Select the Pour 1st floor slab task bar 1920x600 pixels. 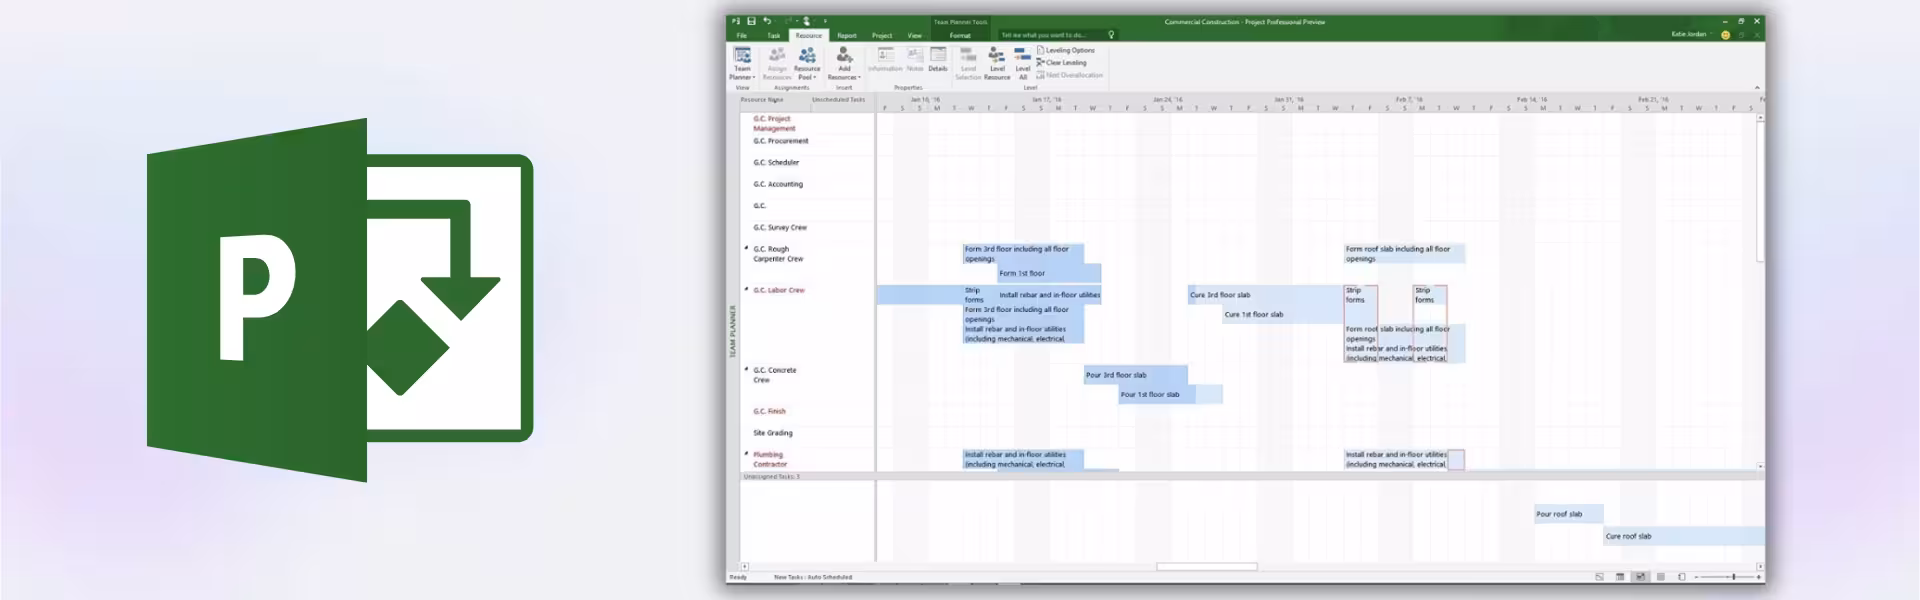point(1170,395)
